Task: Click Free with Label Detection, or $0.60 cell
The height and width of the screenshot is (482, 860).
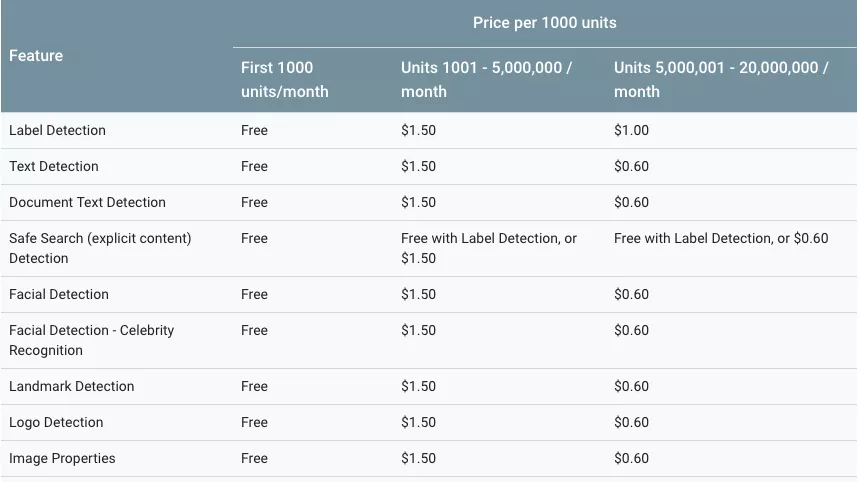Action: [721, 239]
